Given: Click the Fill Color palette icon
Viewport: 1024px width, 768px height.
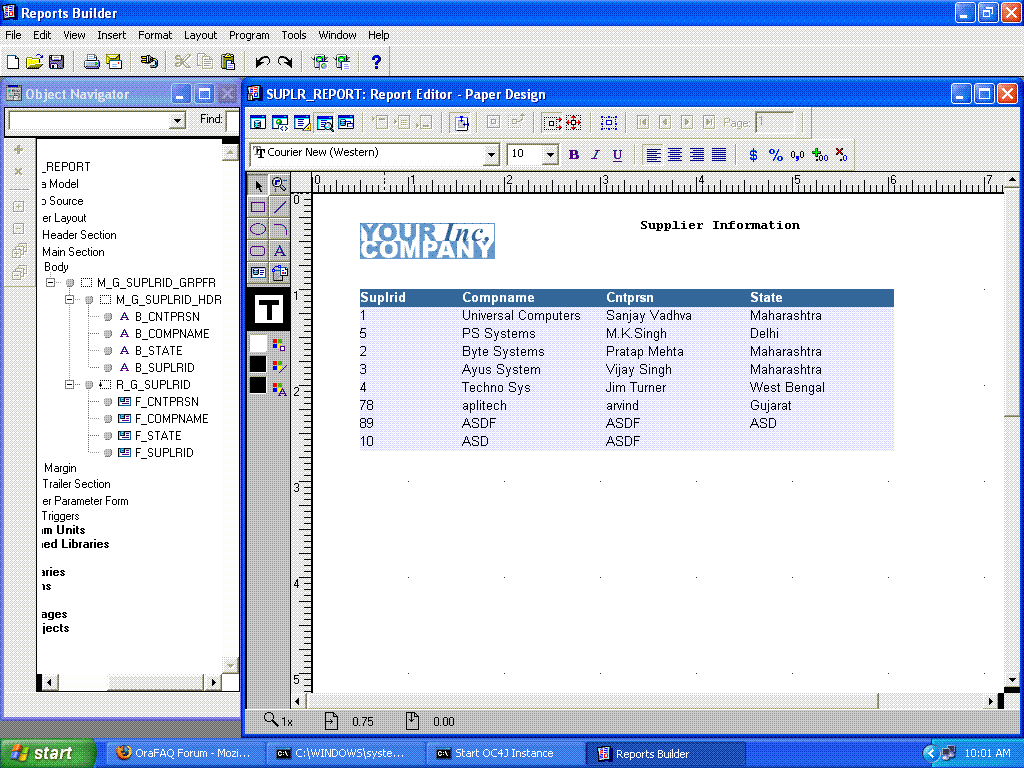Looking at the screenshot, I should point(279,344).
